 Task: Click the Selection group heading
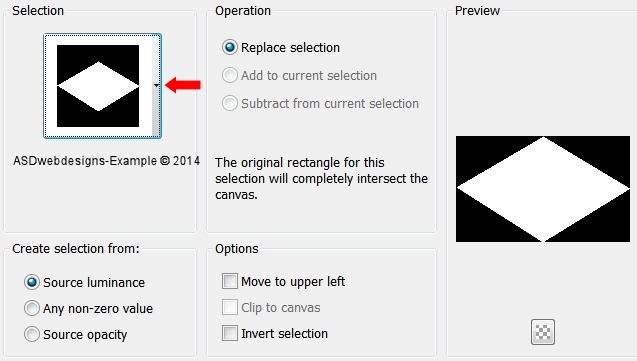(x=38, y=11)
